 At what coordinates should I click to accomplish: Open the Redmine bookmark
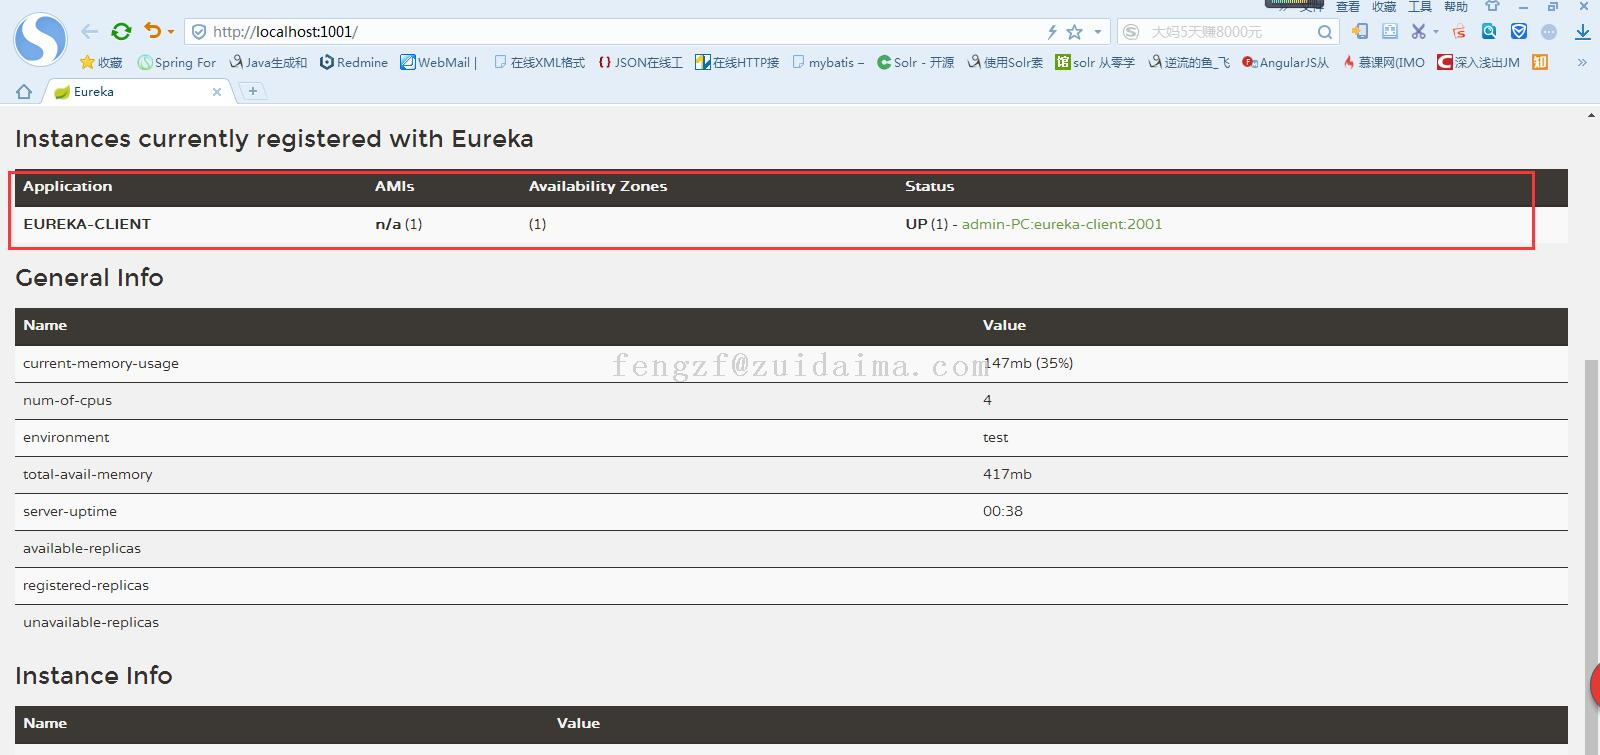click(x=354, y=62)
